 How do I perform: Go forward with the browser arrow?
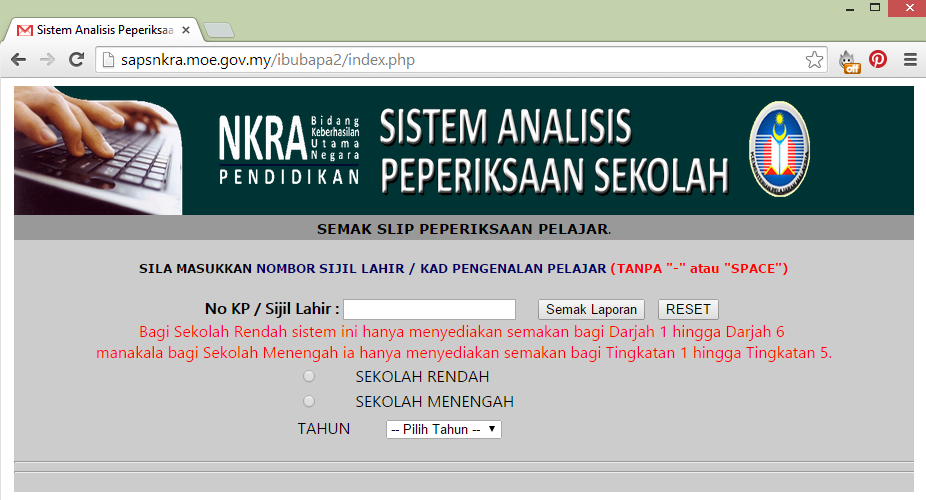pyautogui.click(x=47, y=60)
